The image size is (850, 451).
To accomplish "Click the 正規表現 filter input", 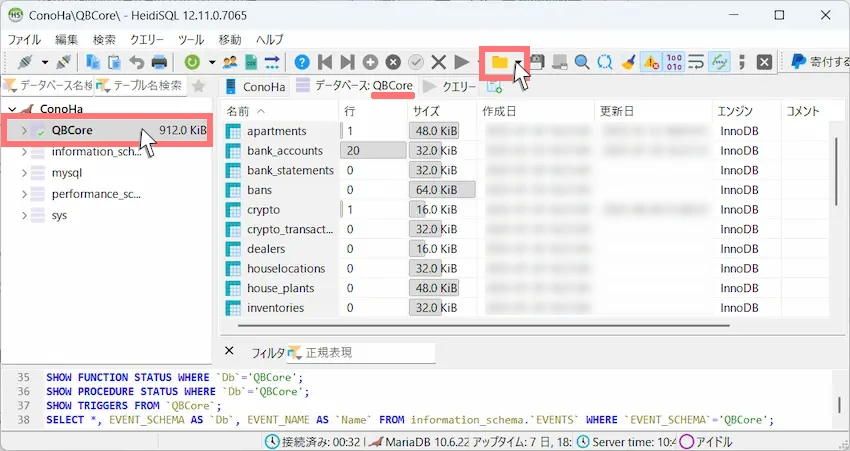I will coord(360,353).
